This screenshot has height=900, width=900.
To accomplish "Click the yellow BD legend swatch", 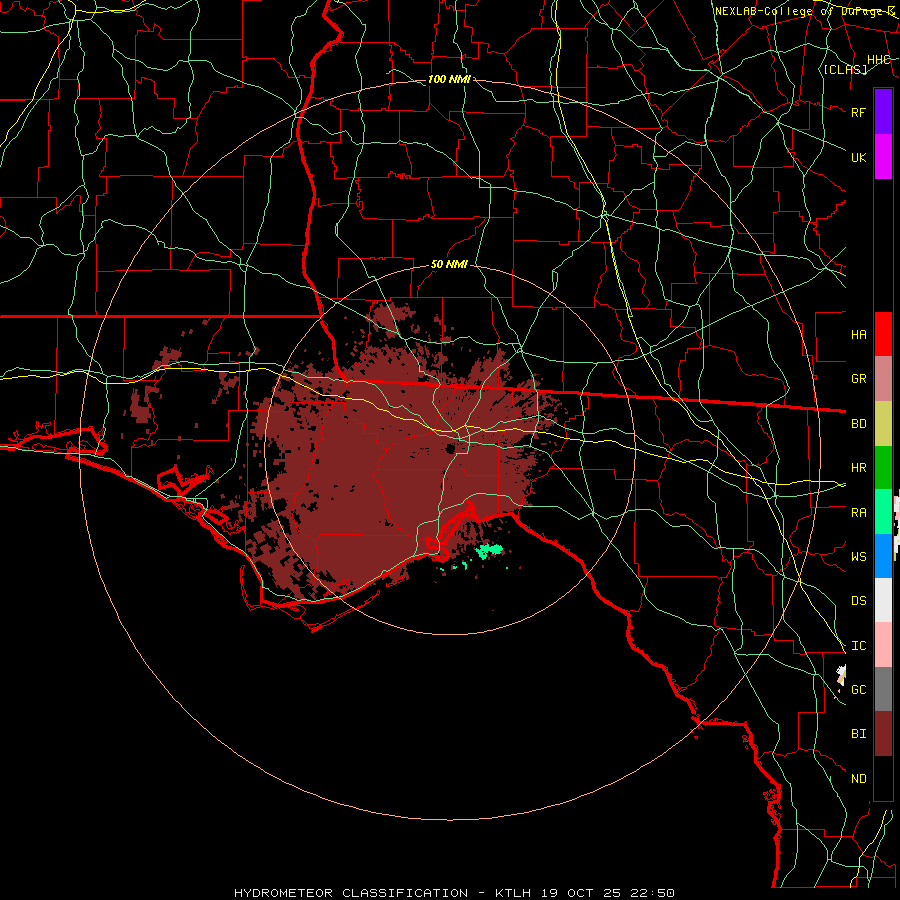I will pyautogui.click(x=883, y=423).
